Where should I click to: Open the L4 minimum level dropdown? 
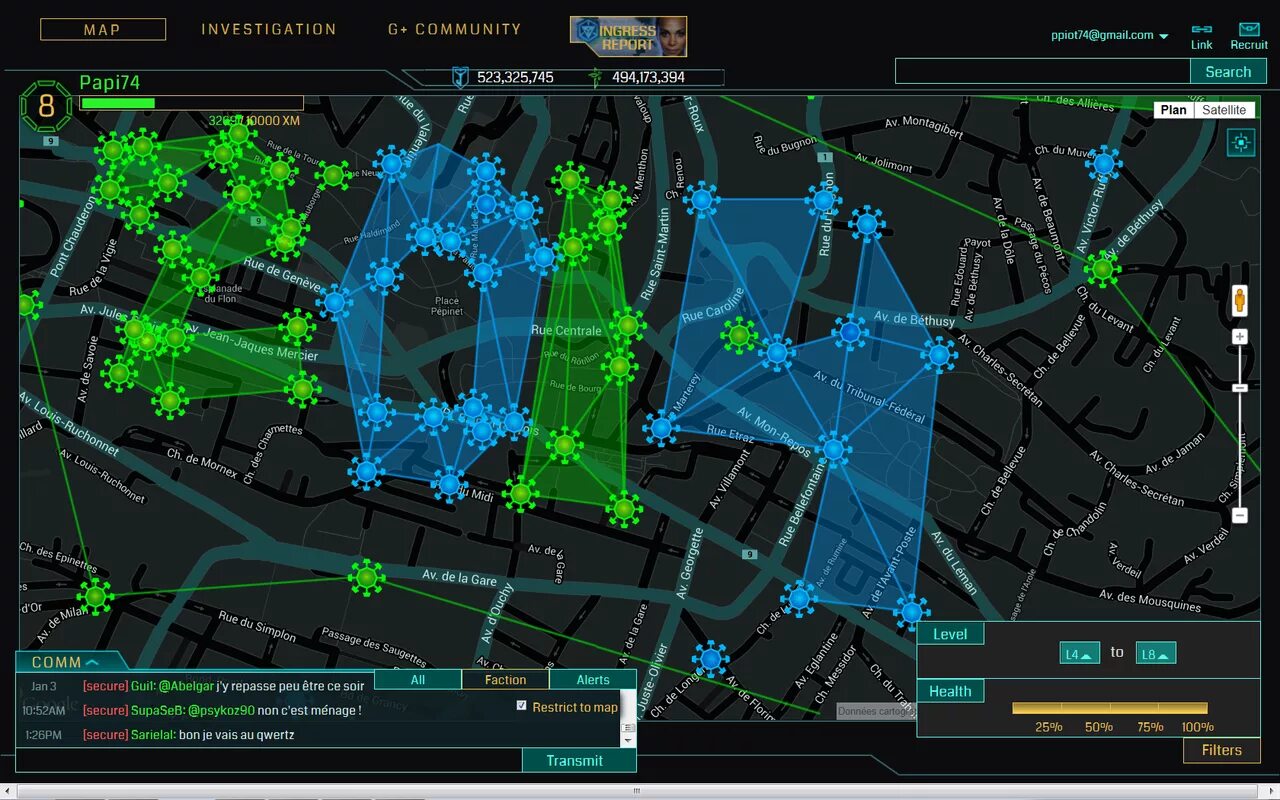click(1080, 654)
